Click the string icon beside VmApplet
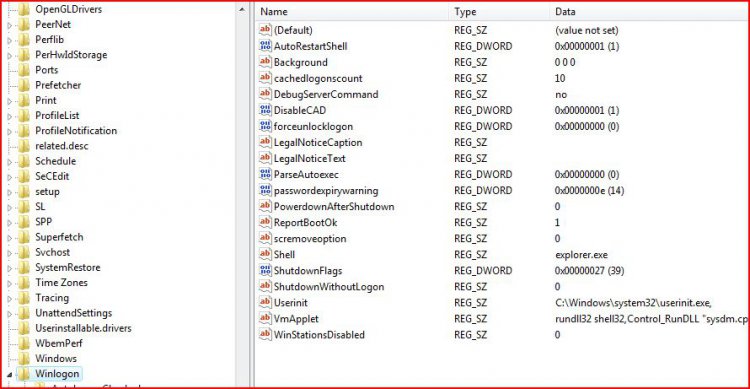750x389 pixels. [x=265, y=318]
